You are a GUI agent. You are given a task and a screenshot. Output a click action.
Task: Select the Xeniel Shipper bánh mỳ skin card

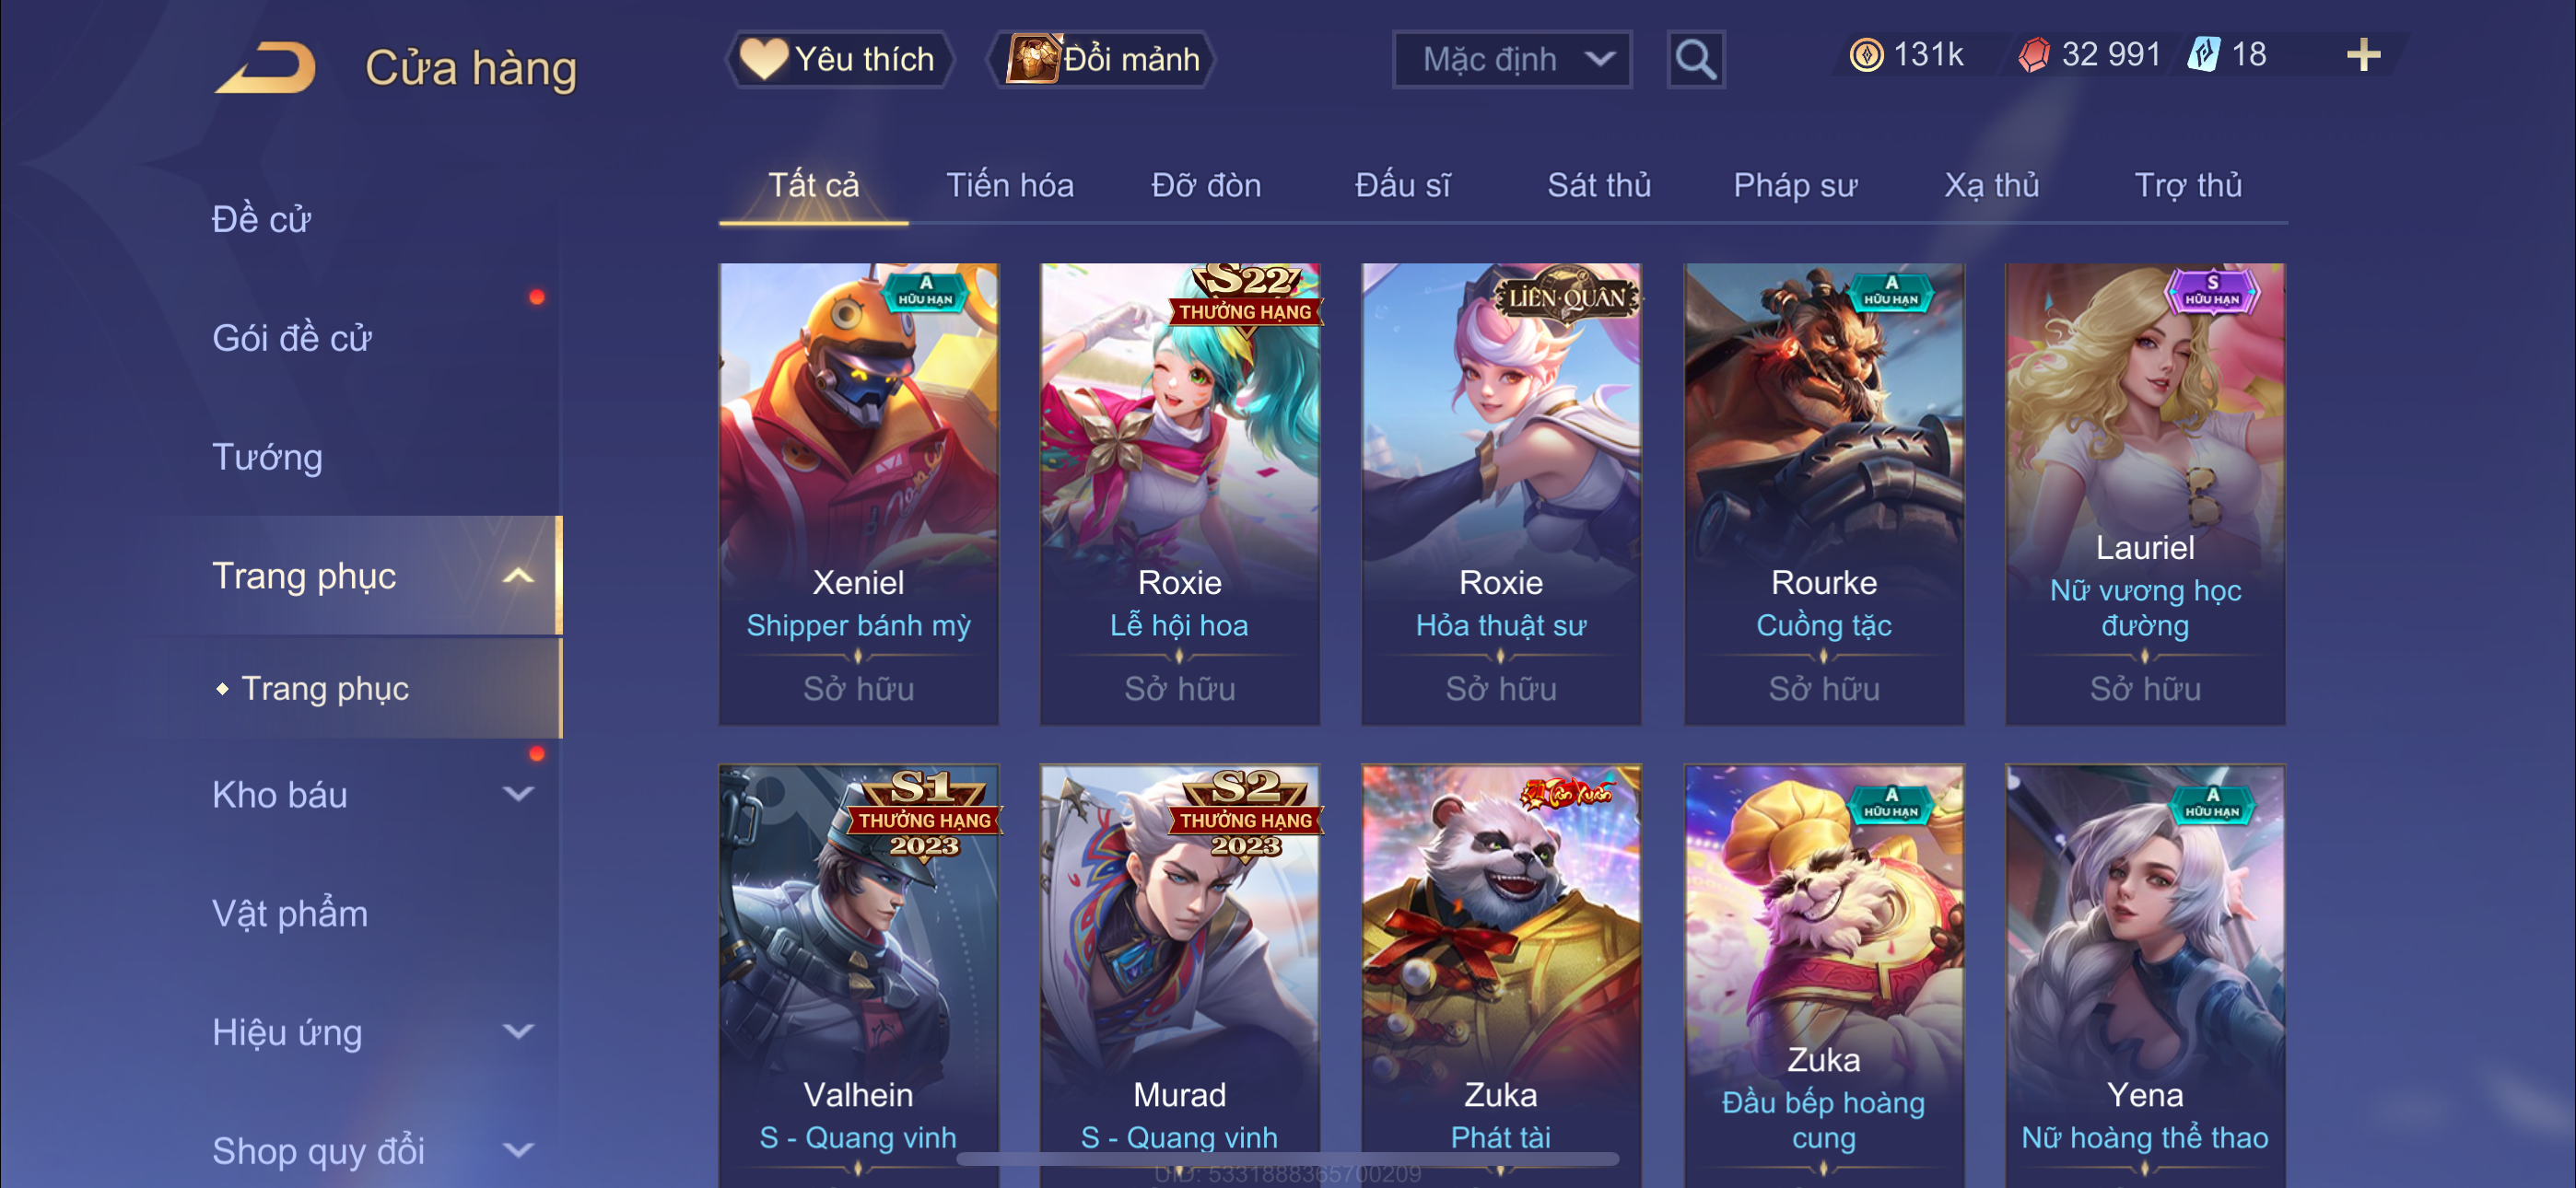858,493
